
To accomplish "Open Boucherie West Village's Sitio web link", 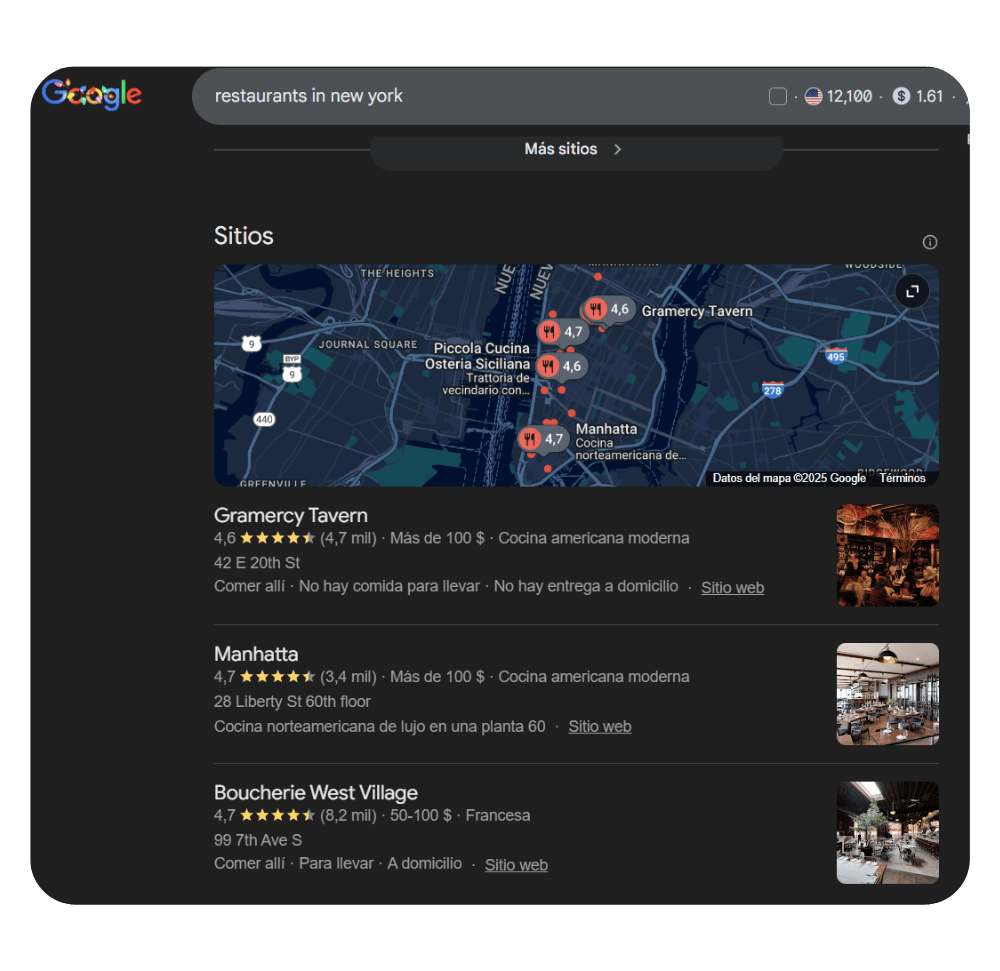I will point(516,865).
